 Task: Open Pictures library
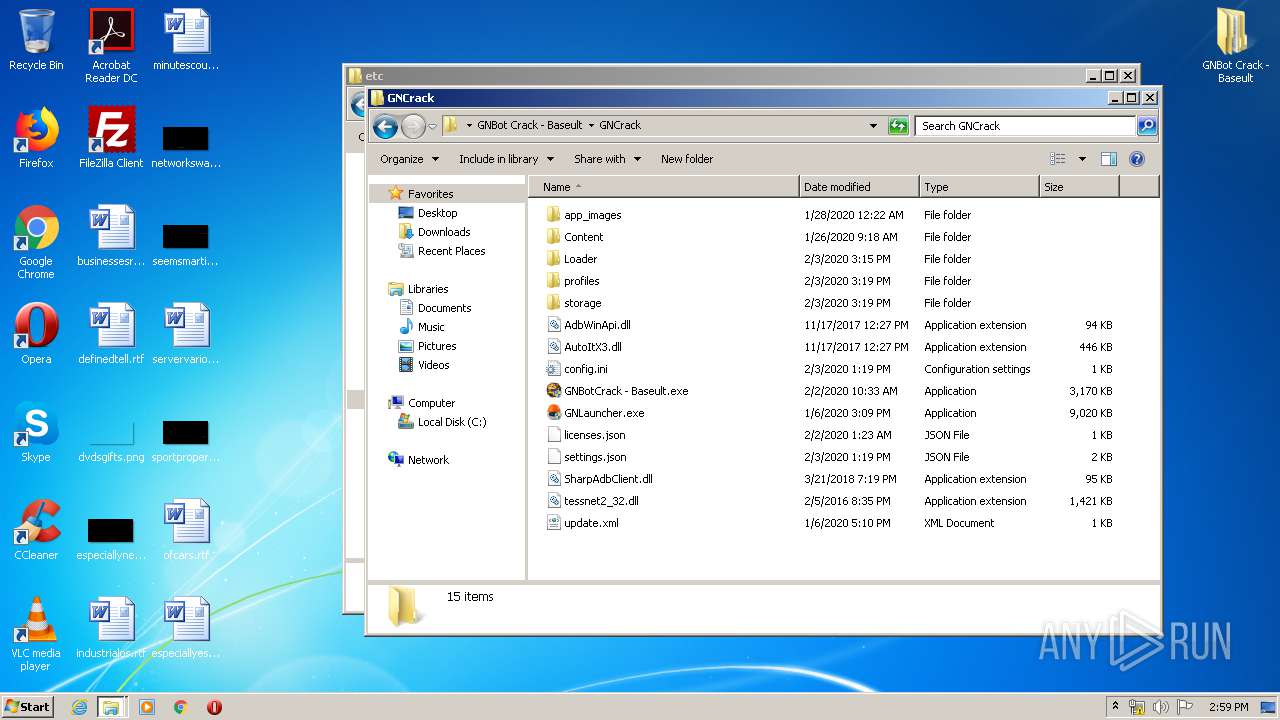(x=427, y=346)
